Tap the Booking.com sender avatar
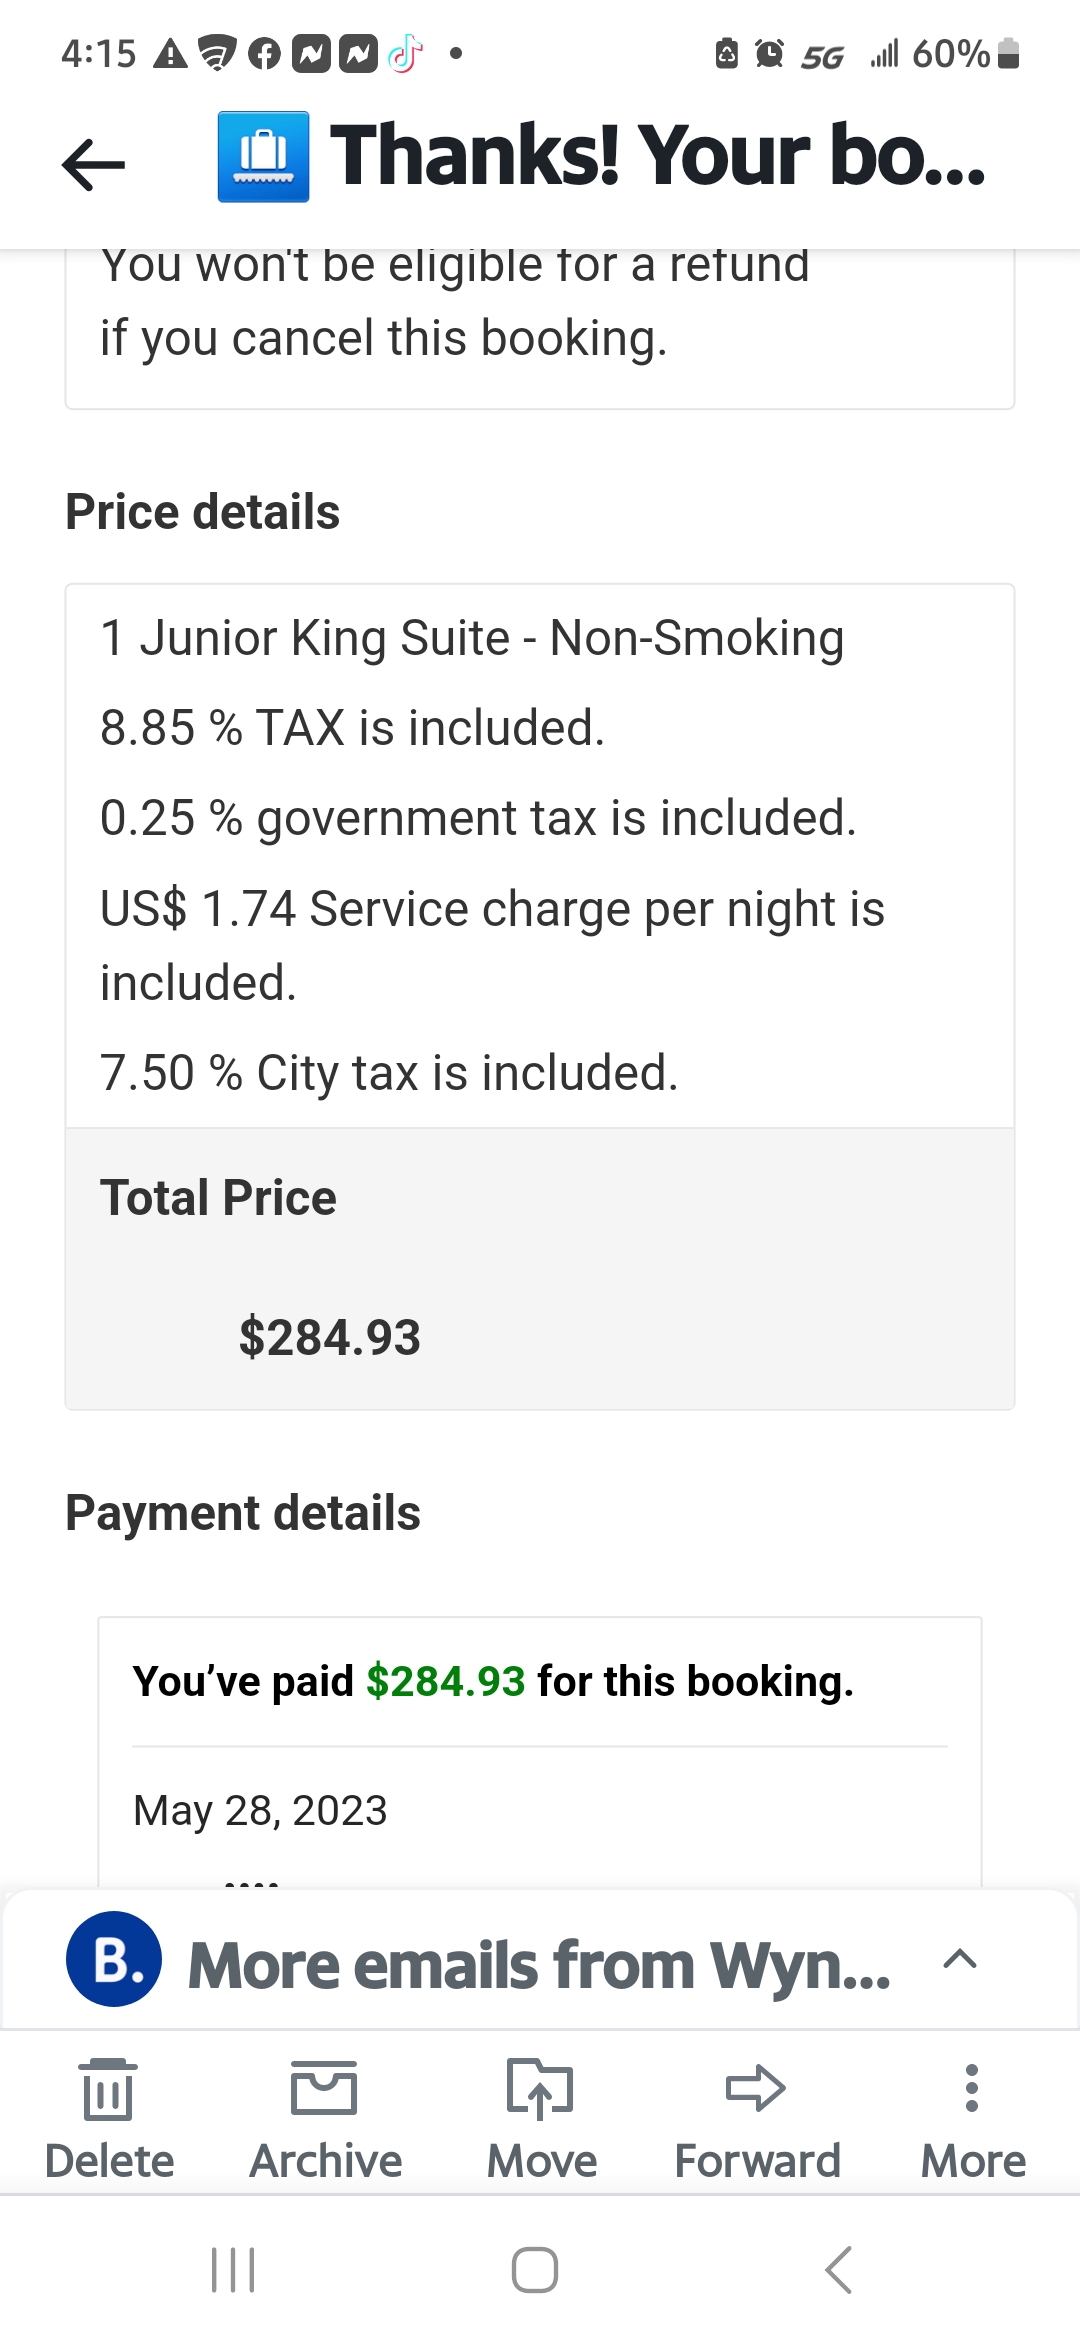This screenshot has width=1080, height=2340. tap(114, 1959)
